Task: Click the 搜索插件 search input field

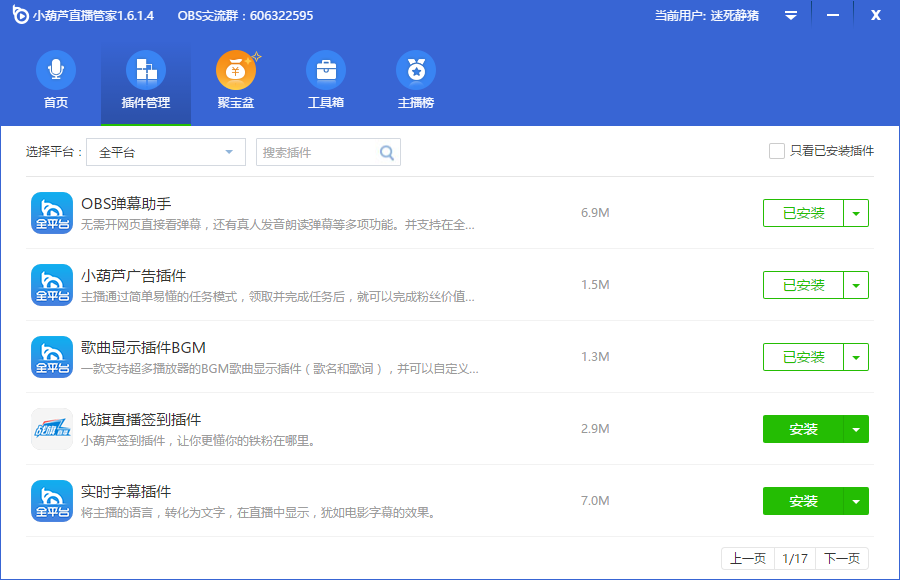Action: 317,152
